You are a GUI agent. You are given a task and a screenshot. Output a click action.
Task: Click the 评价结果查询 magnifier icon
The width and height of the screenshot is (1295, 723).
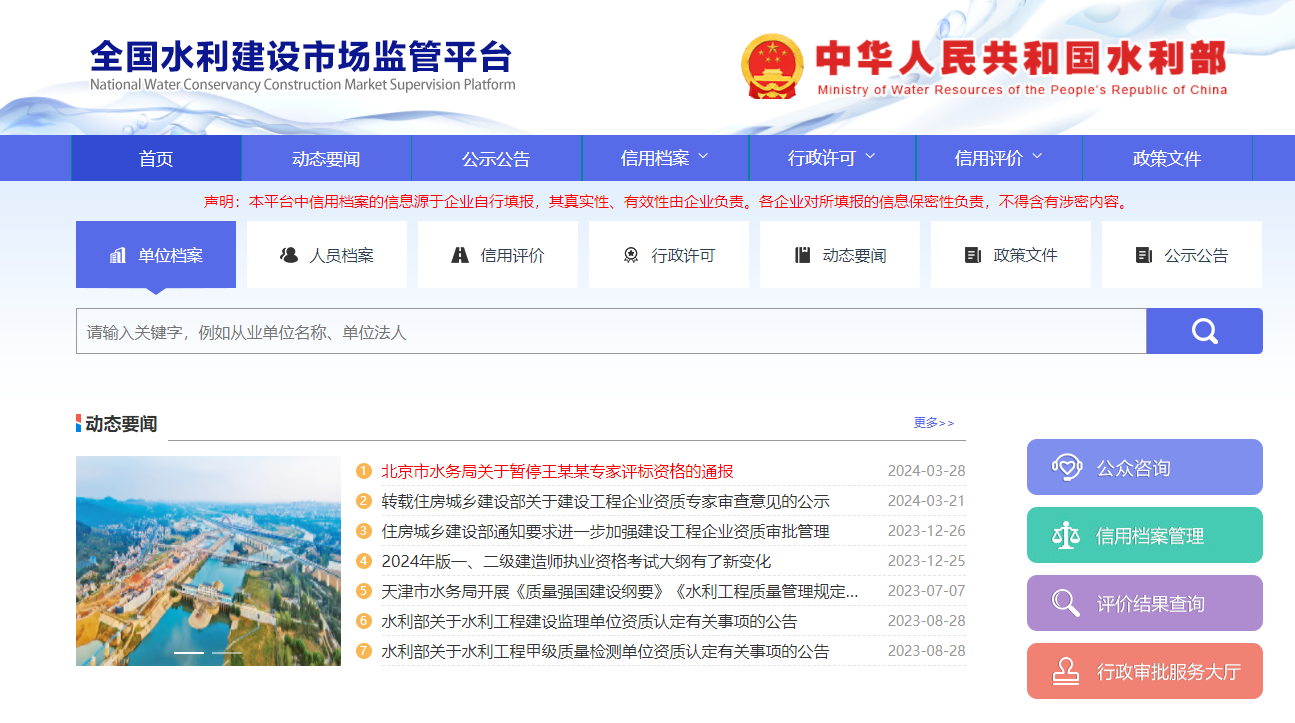[1067, 603]
